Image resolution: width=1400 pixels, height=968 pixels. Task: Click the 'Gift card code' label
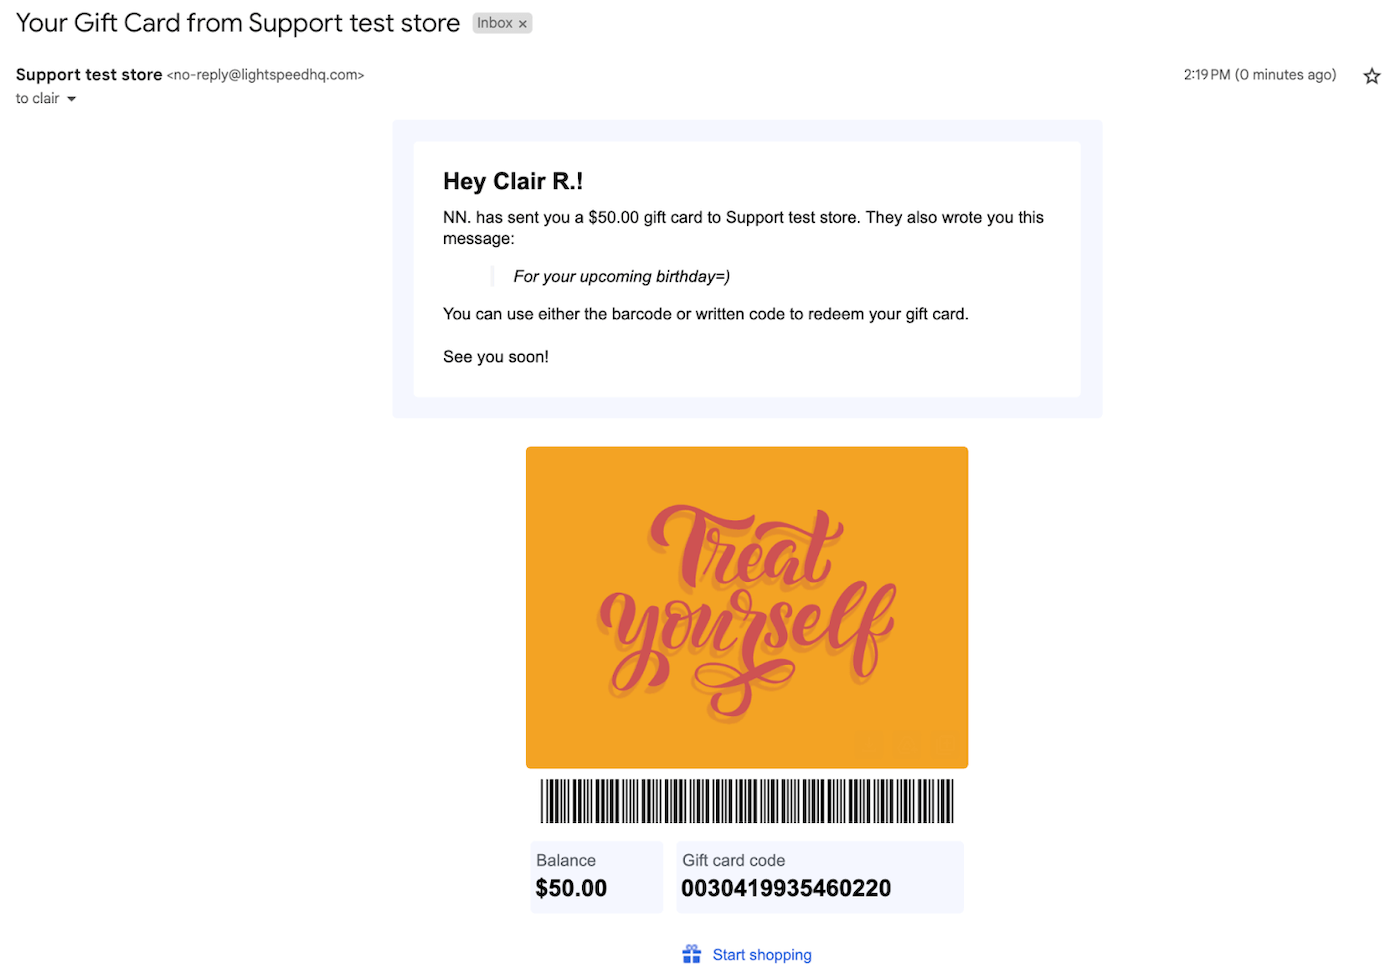[734, 860]
